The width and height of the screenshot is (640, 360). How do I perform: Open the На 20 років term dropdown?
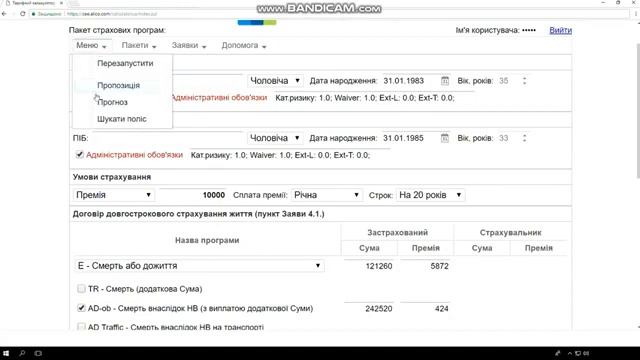click(x=430, y=195)
